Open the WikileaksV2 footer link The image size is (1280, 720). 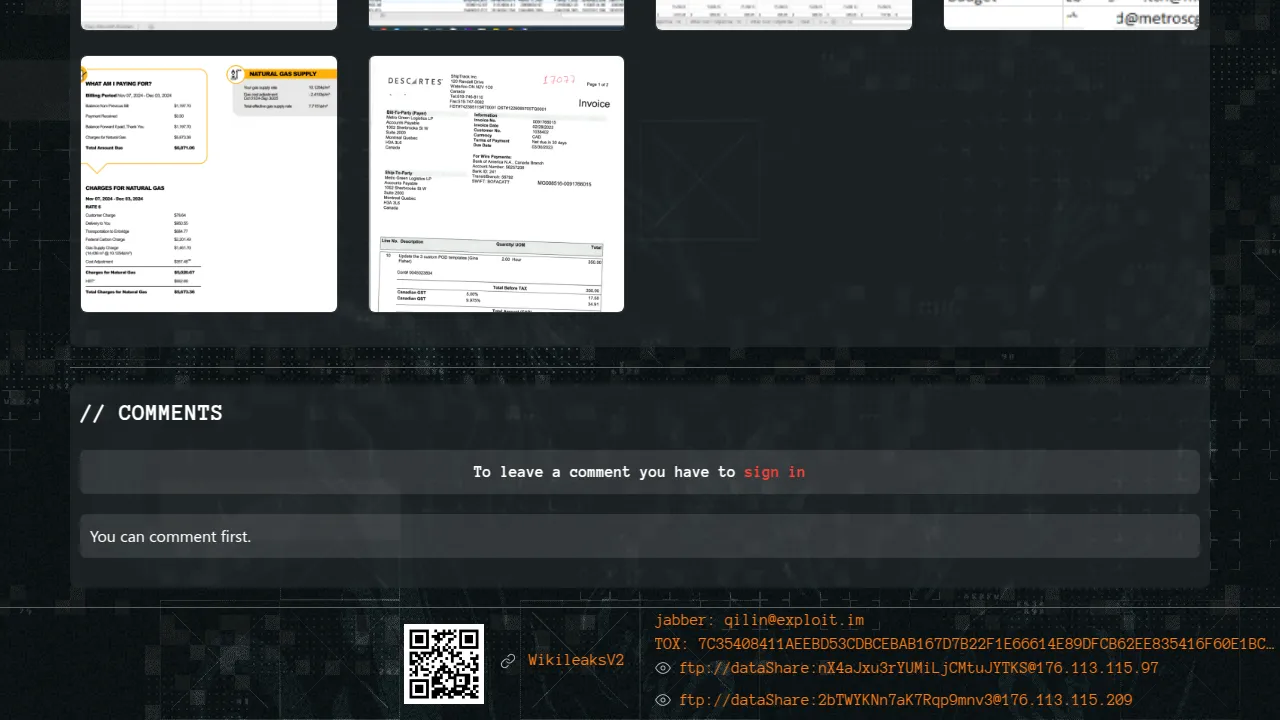[576, 661]
